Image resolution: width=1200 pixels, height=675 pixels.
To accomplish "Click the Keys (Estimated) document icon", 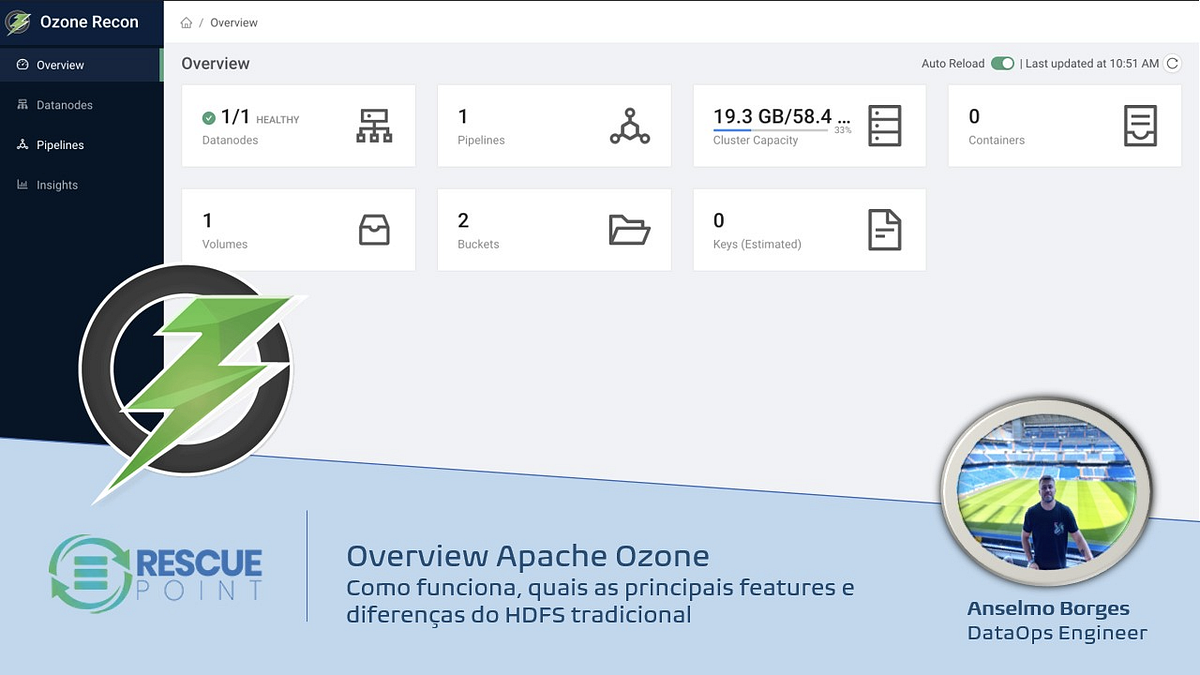I will click(884, 228).
